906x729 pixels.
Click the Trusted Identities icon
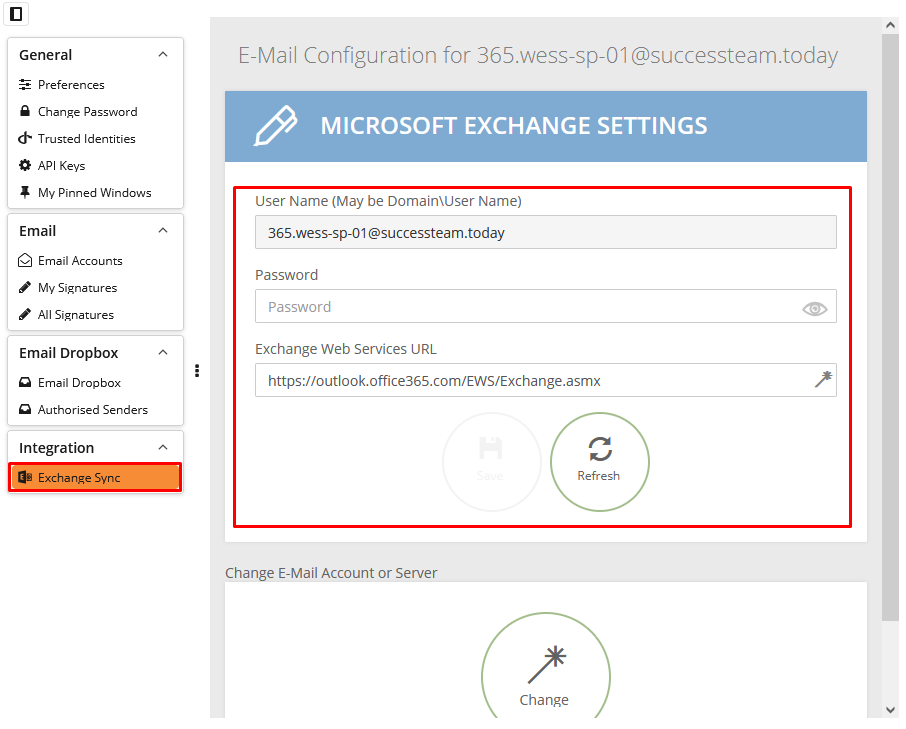click(x=25, y=139)
